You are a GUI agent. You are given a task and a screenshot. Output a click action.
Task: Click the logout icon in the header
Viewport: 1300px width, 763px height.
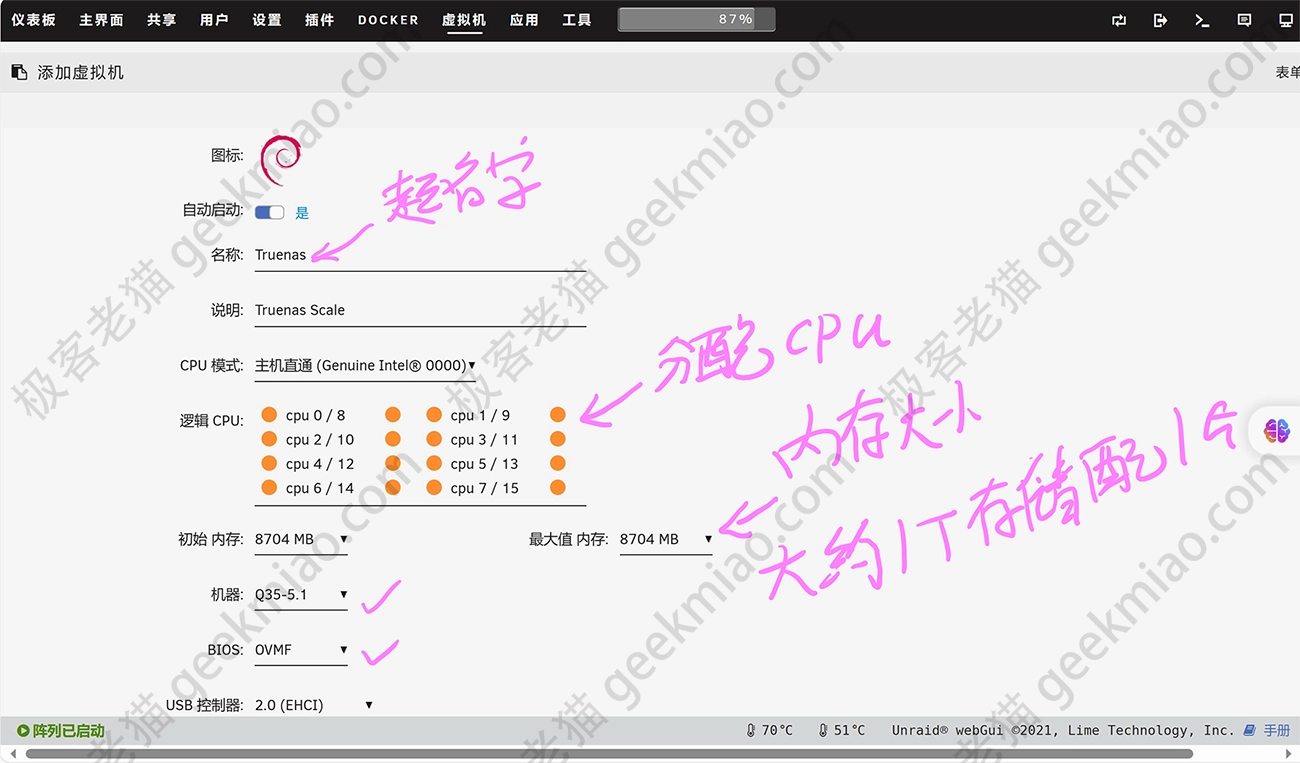1160,20
